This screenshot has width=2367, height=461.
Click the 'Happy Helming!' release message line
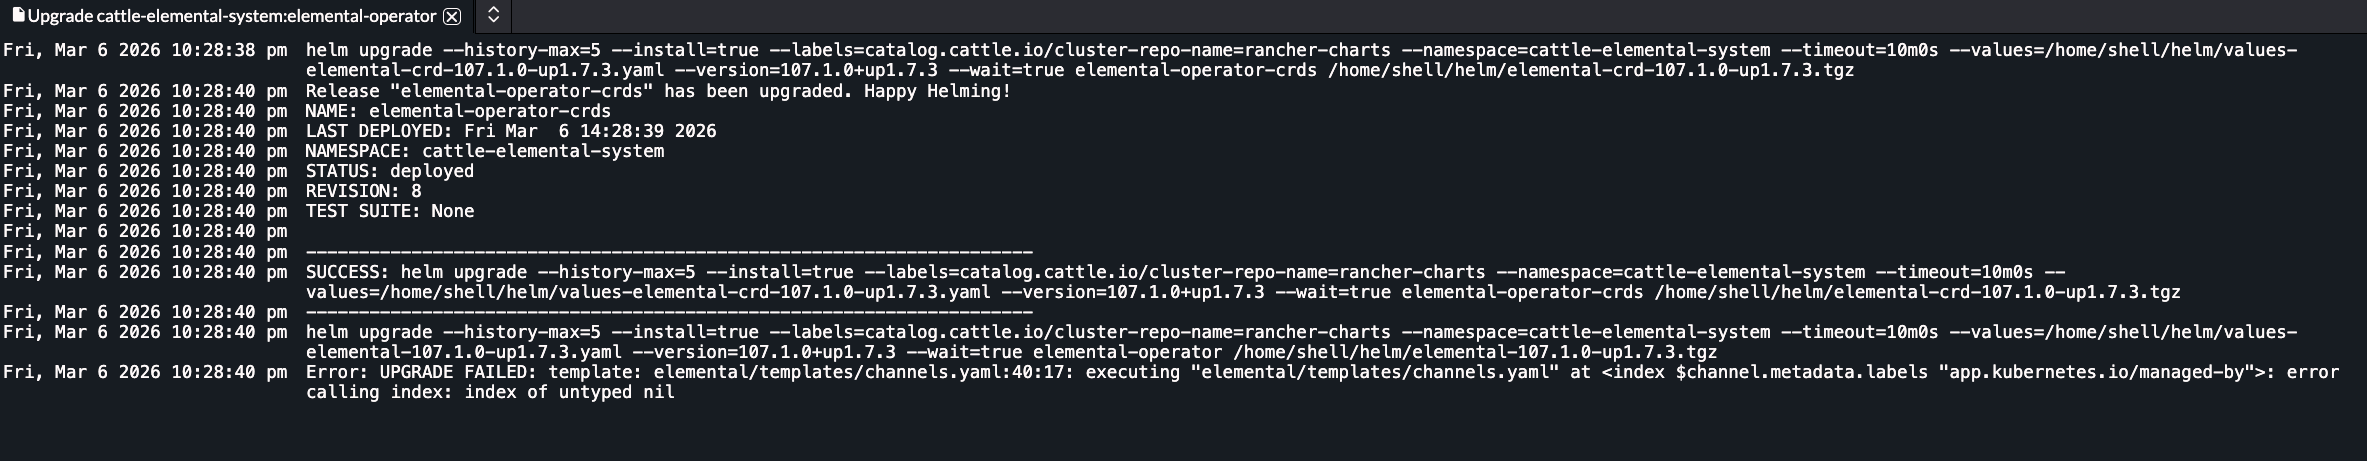pyautogui.click(x=658, y=91)
